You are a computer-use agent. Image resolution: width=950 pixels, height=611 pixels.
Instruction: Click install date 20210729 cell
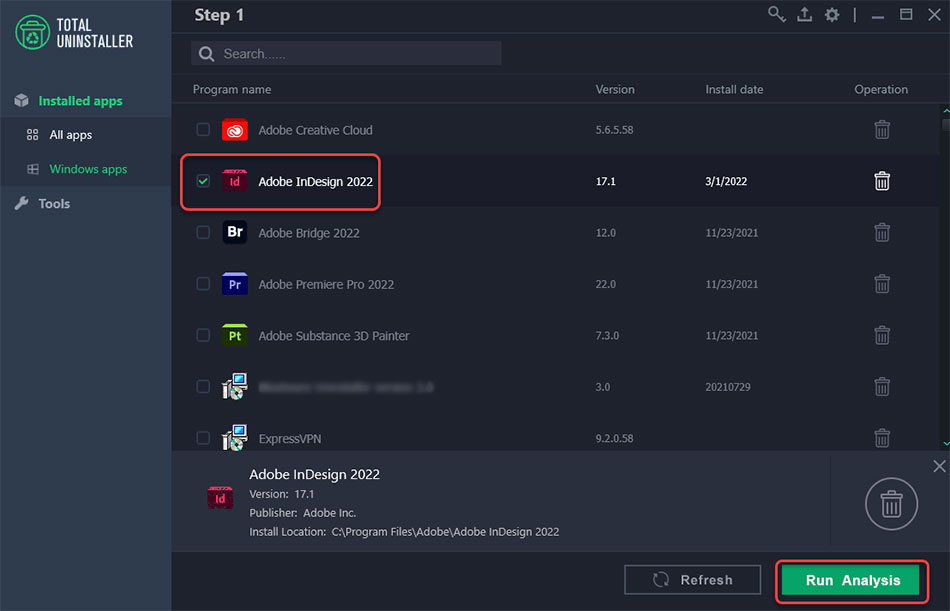click(728, 387)
